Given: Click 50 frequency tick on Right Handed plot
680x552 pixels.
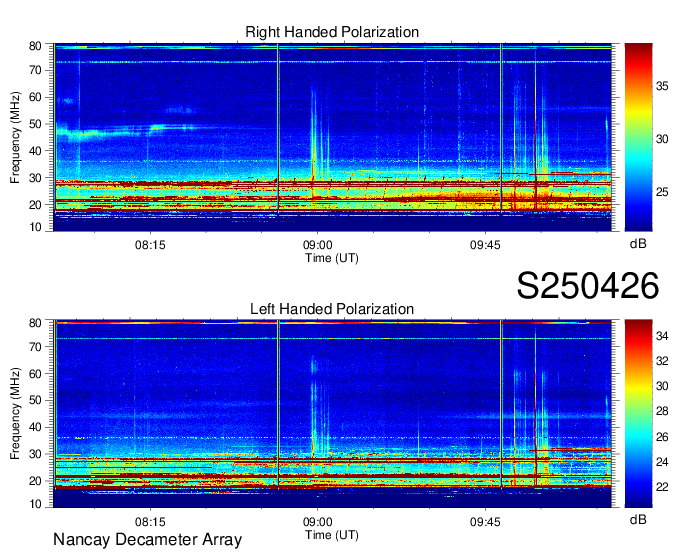Looking at the screenshot, I should pos(35,124).
